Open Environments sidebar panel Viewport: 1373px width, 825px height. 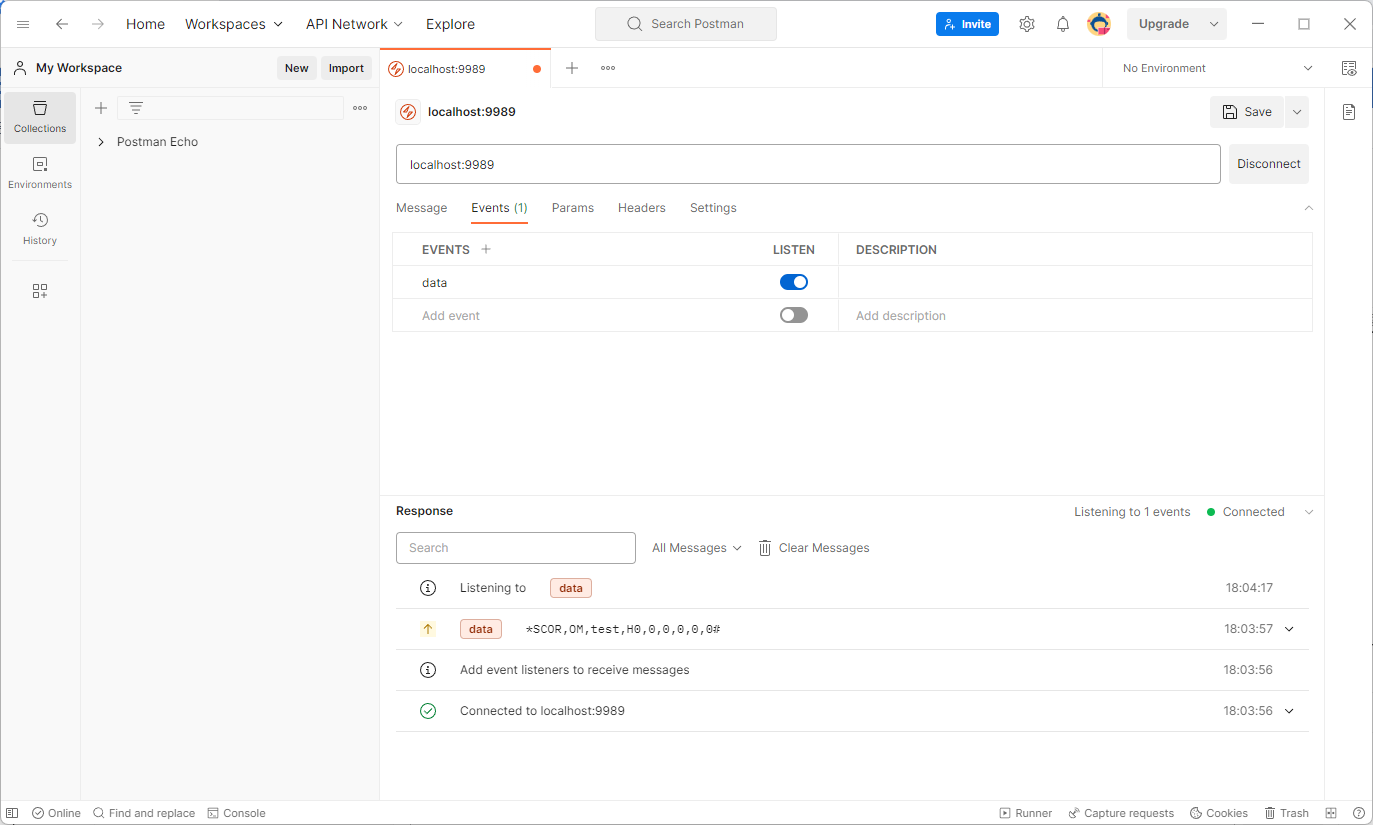(40, 173)
